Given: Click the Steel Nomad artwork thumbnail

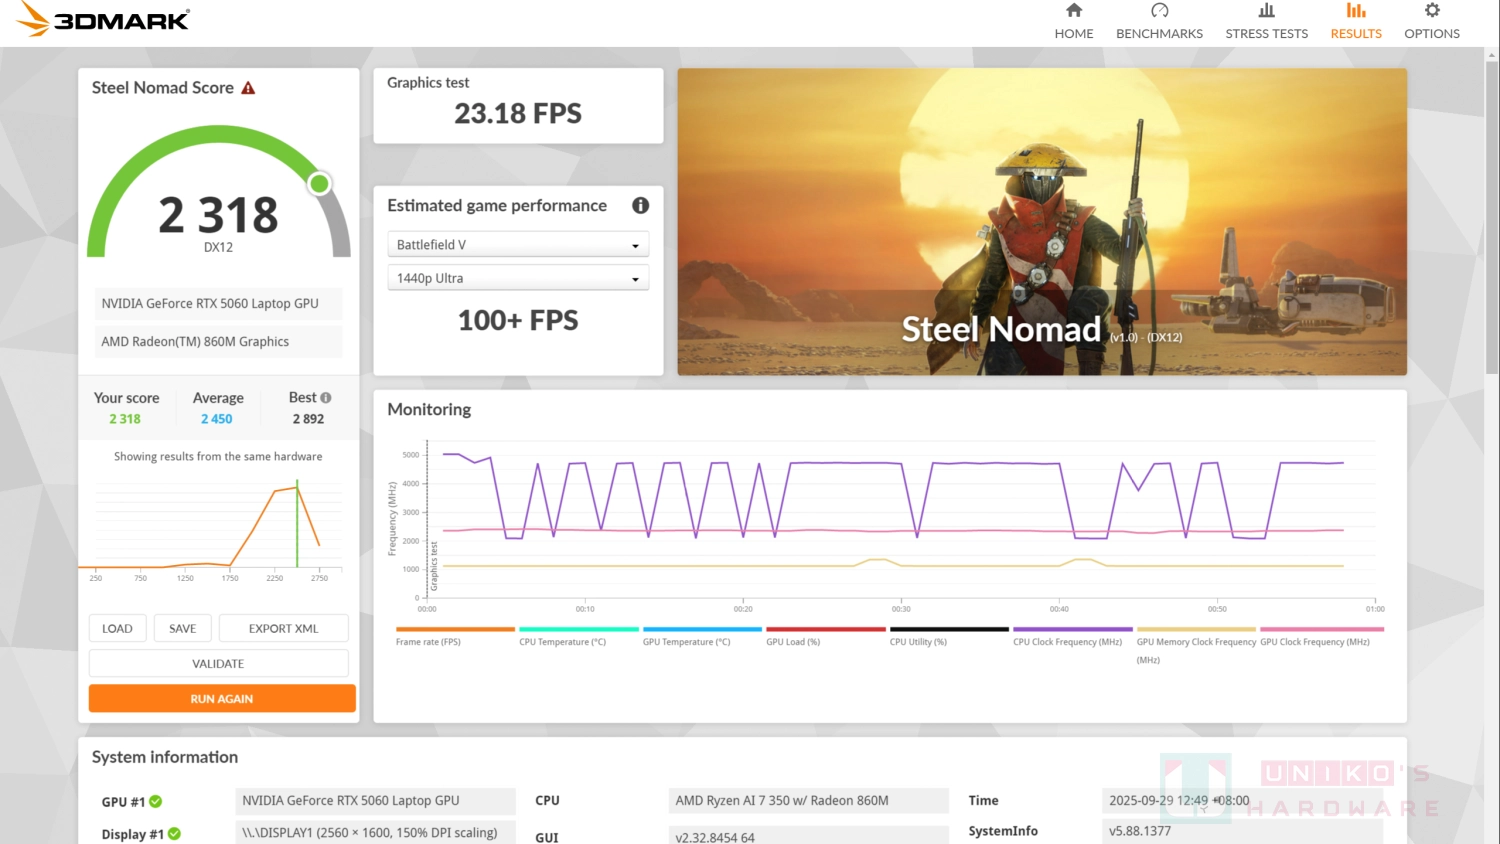Looking at the screenshot, I should (1042, 222).
